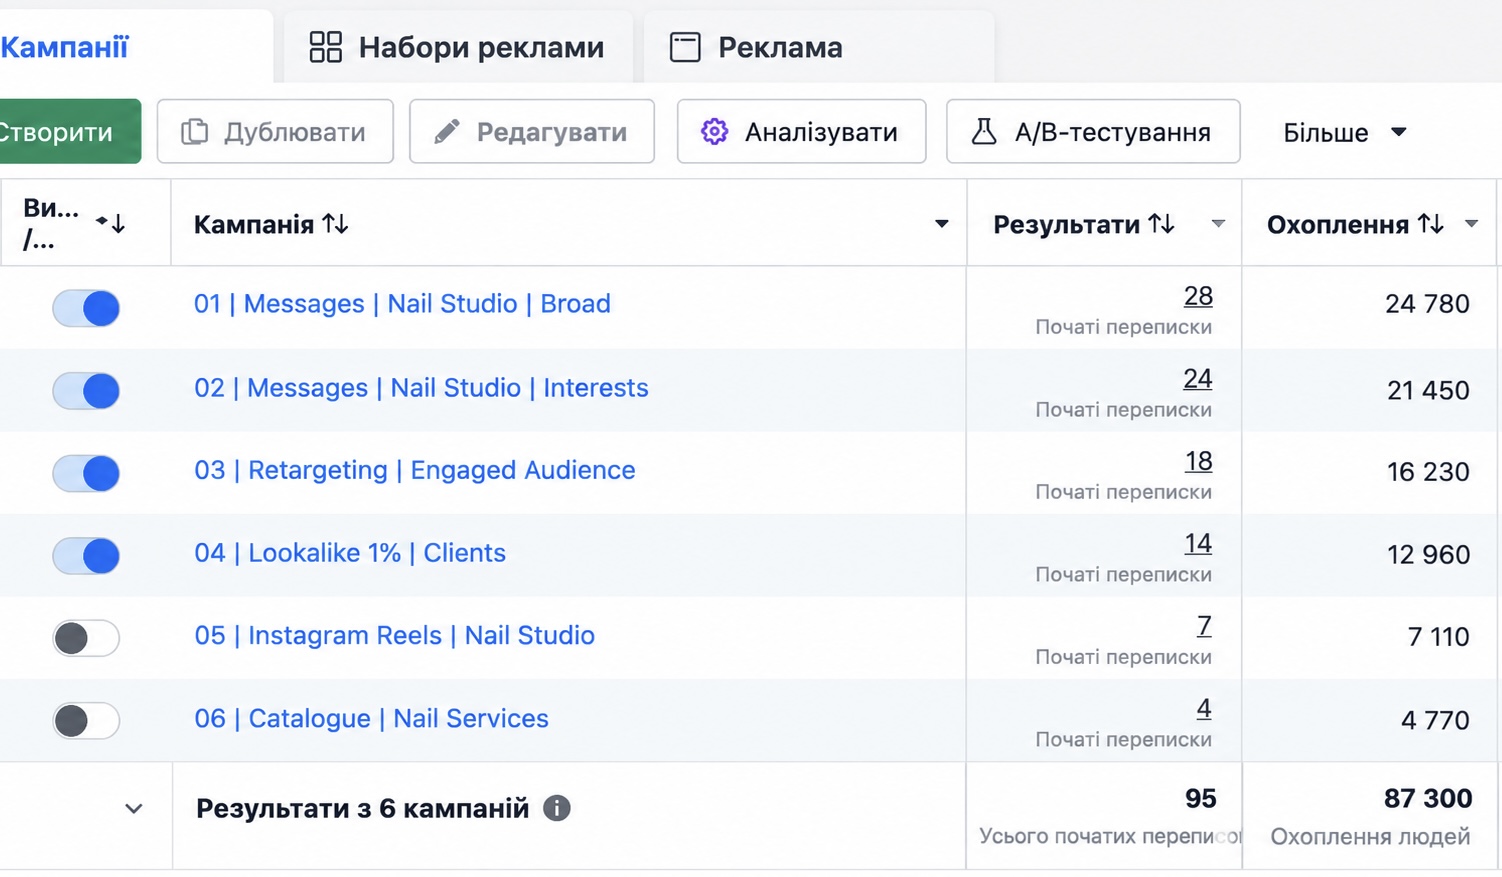Click the info icon beside Результати з 6 кампаній
Image resolution: width=1502 pixels, height=877 pixels.
point(557,808)
